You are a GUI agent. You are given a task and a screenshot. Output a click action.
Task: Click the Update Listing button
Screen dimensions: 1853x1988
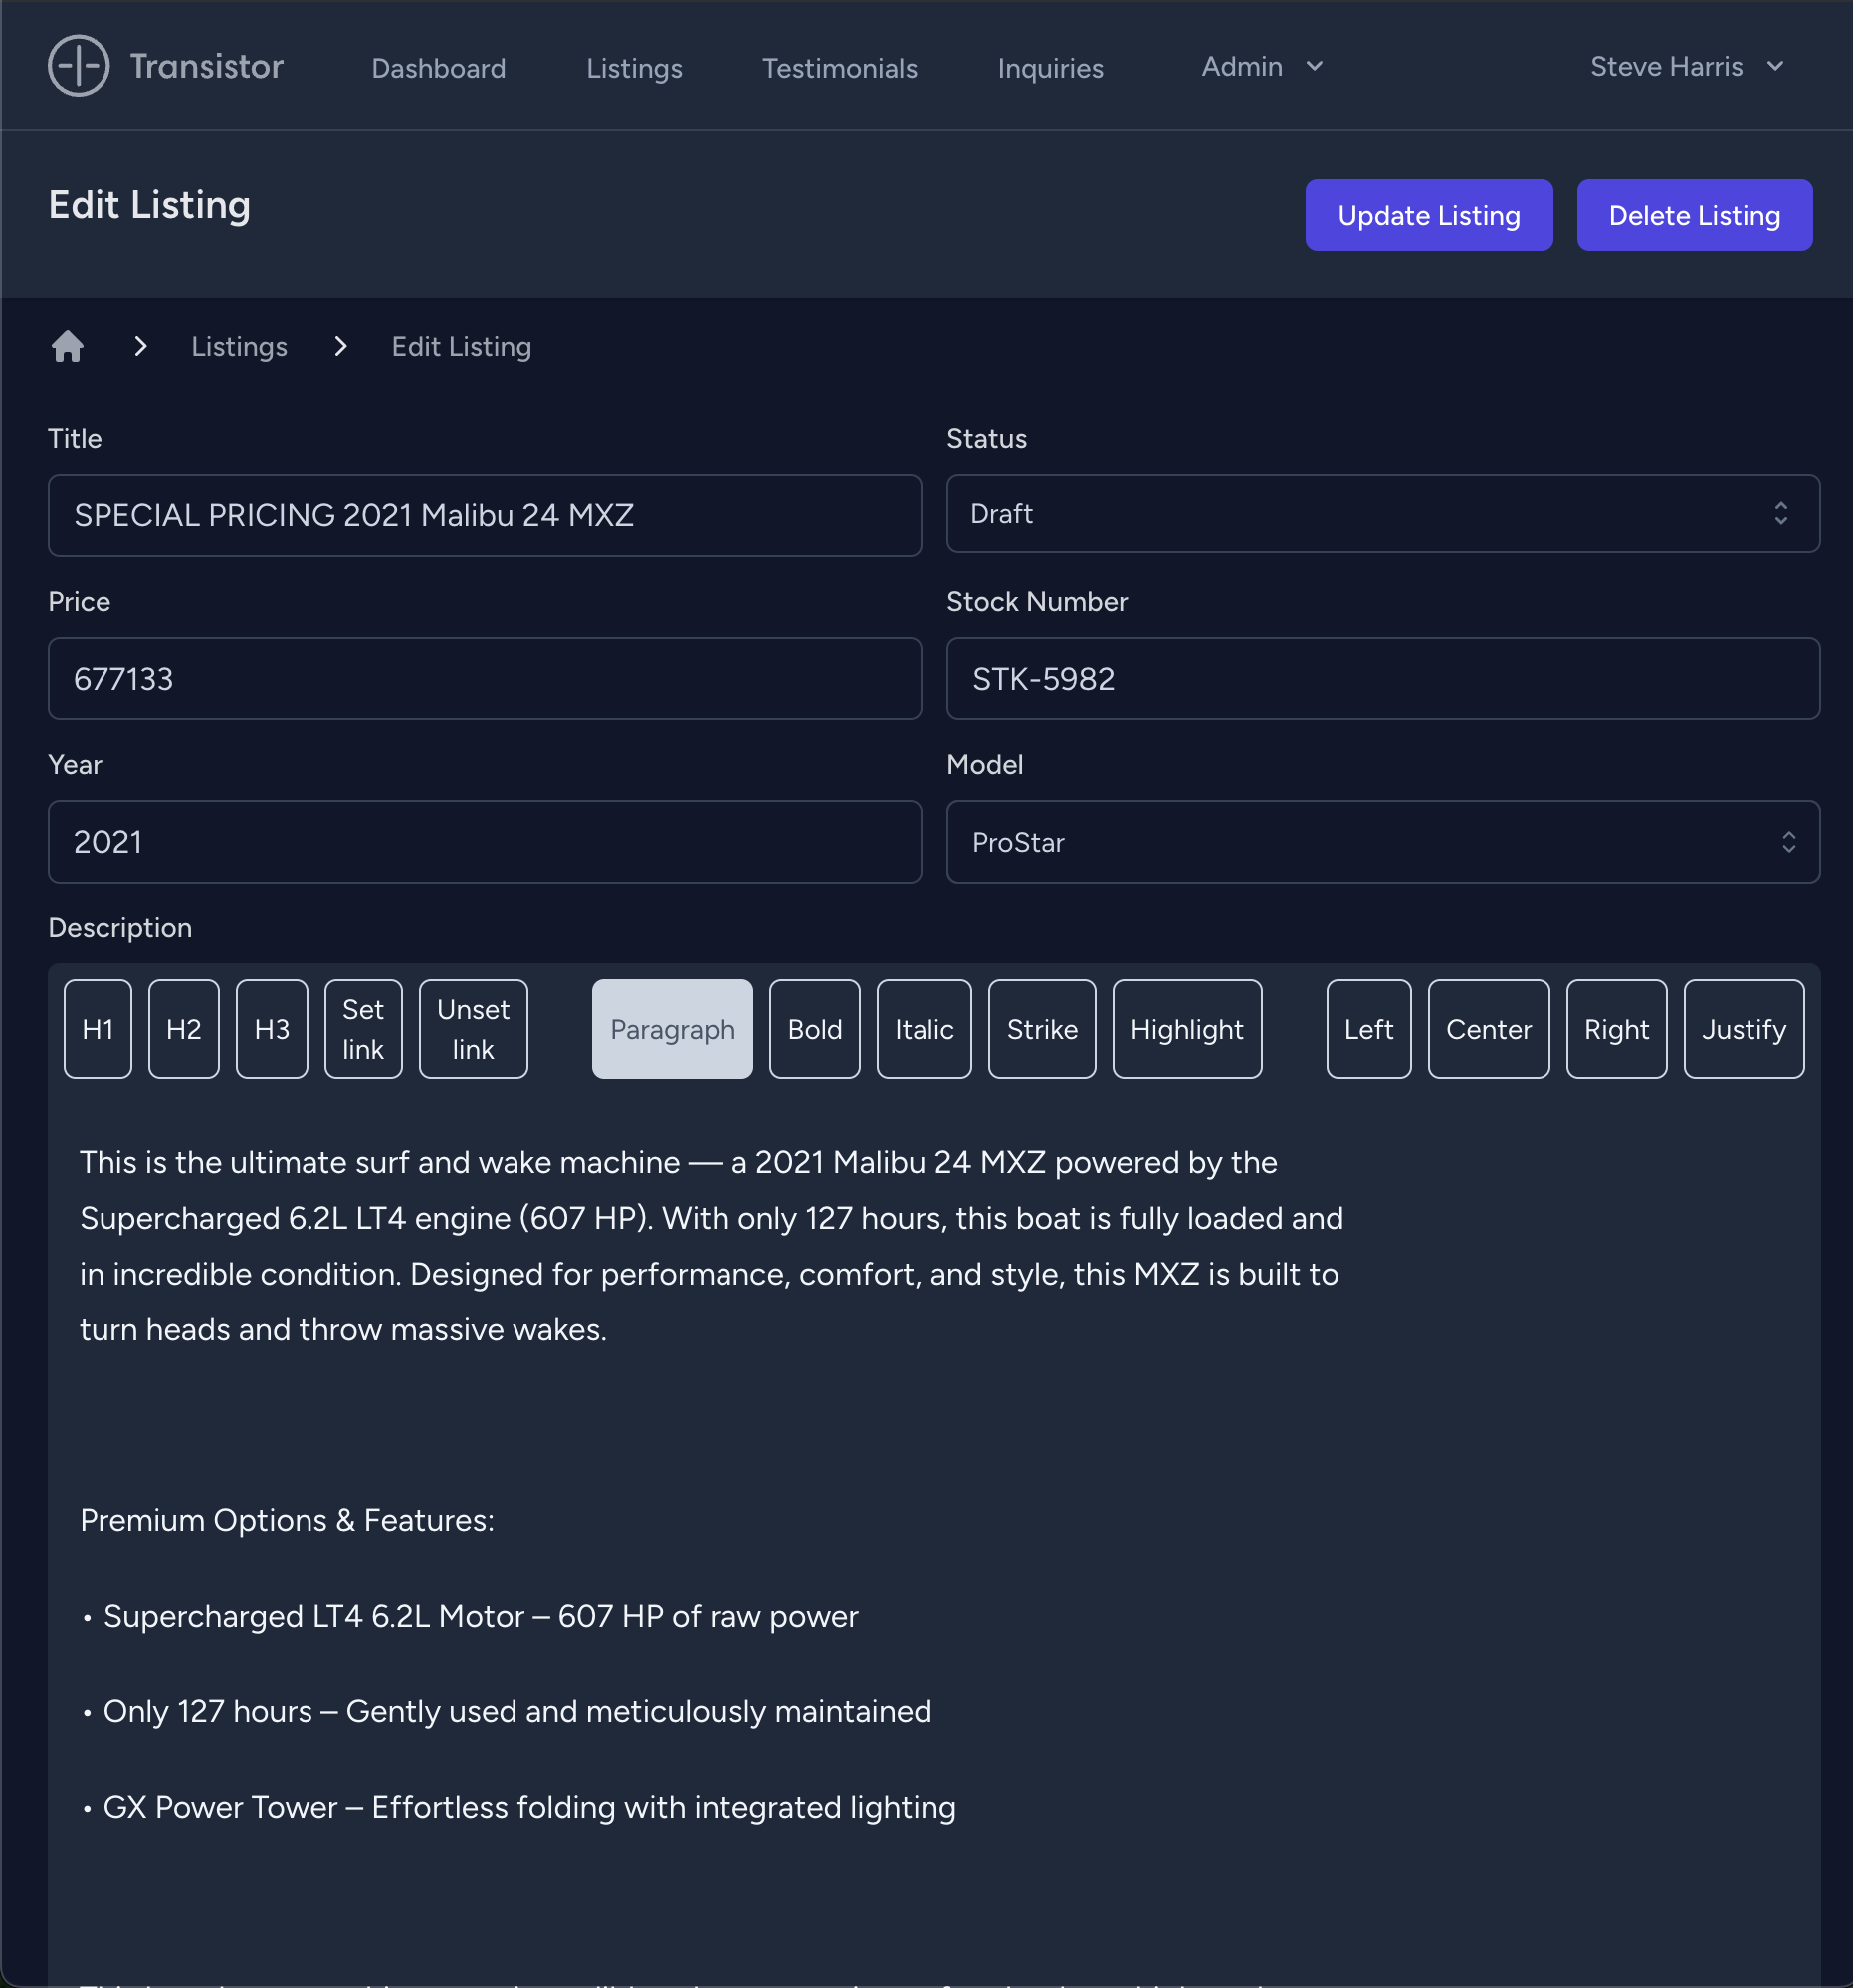pyautogui.click(x=1428, y=215)
